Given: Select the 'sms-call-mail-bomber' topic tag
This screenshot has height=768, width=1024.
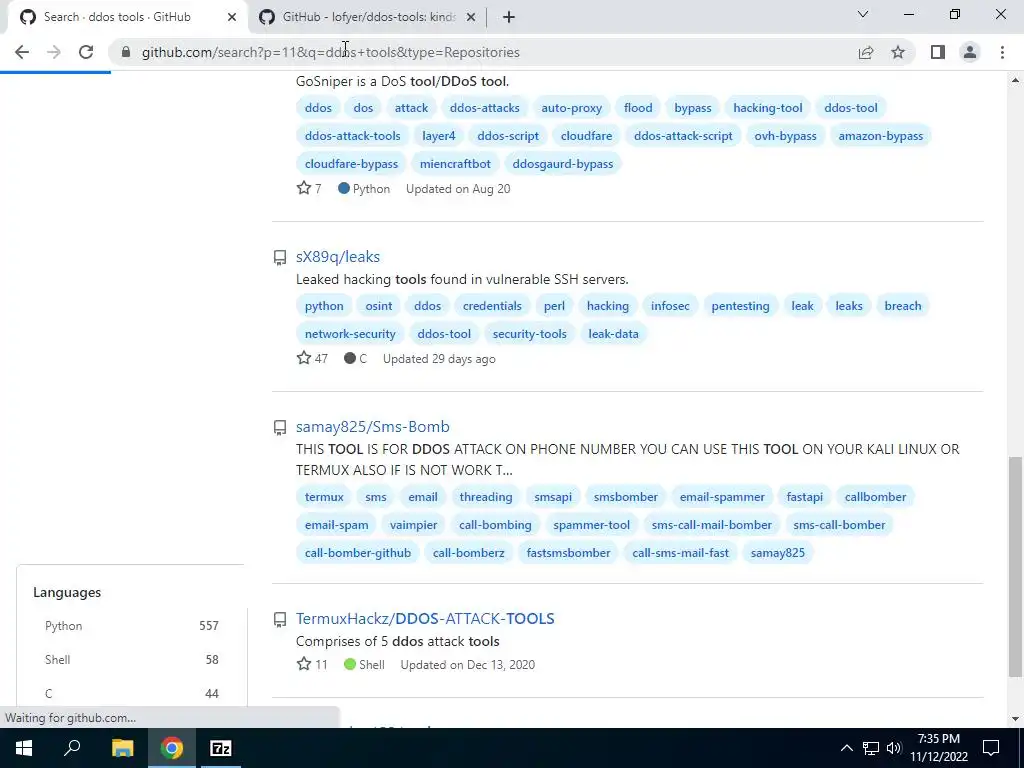Looking at the screenshot, I should point(711,525).
